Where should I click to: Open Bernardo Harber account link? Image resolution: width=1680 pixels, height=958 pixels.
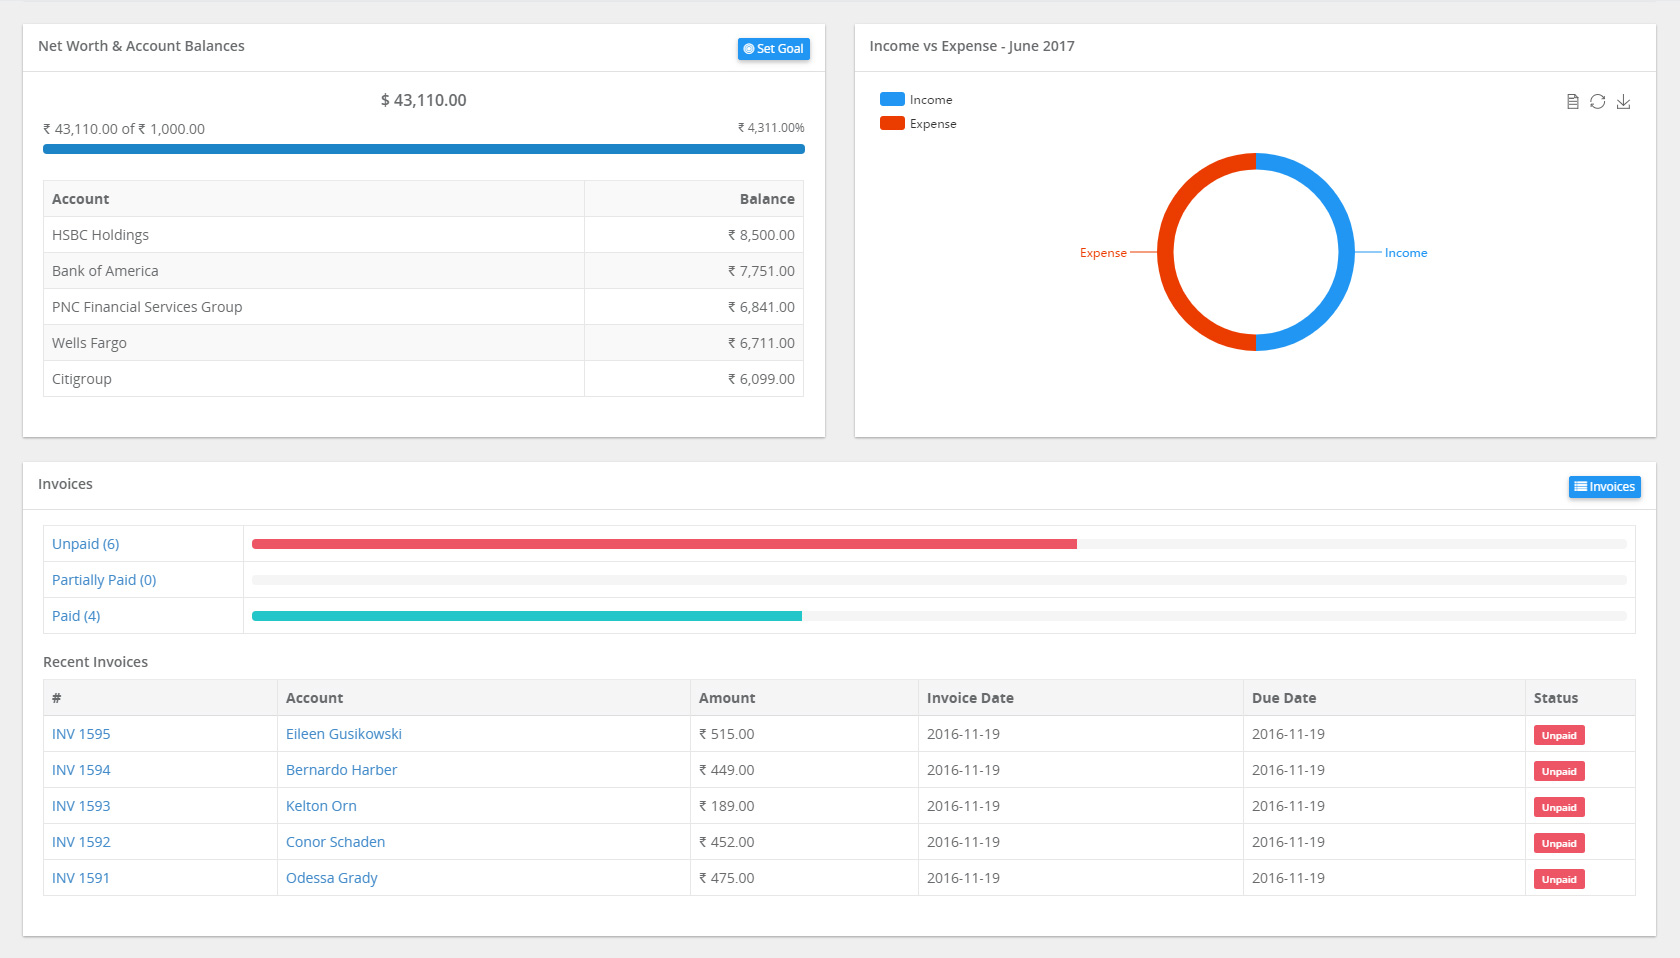pos(341,770)
